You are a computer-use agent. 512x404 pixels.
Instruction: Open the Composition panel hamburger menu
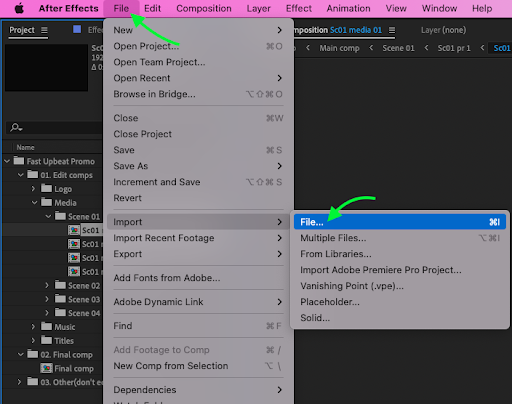392,30
